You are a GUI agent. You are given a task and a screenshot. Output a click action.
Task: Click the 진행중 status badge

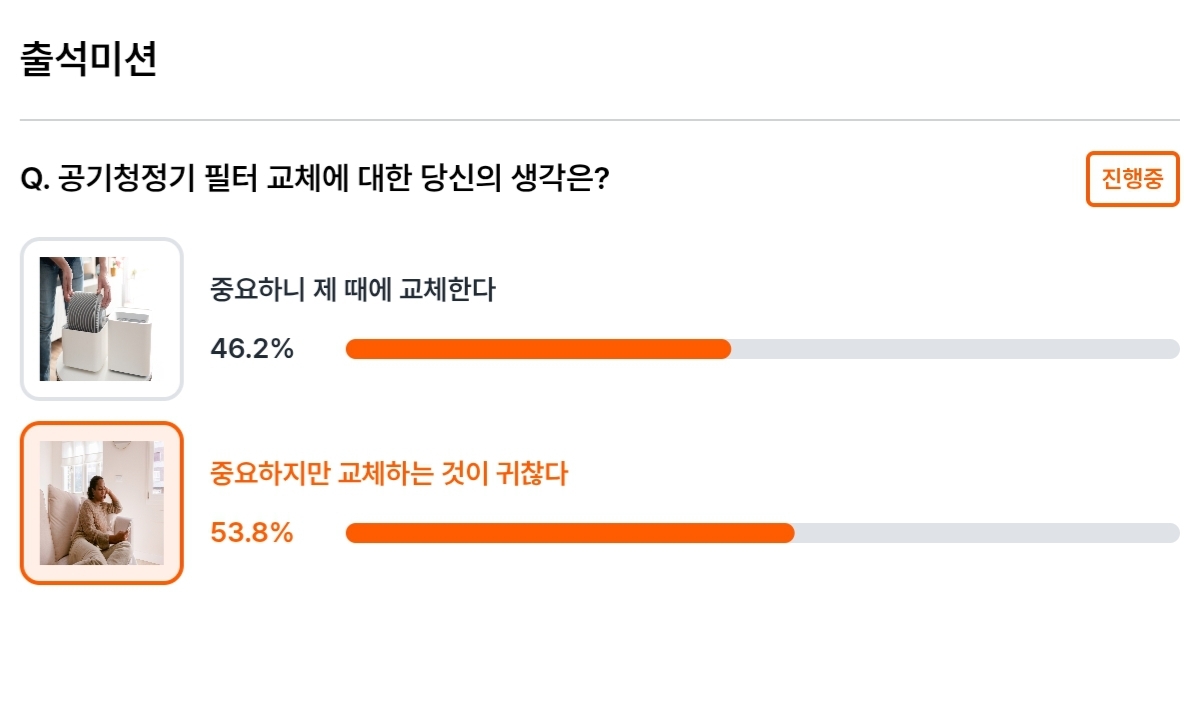pos(1132,179)
